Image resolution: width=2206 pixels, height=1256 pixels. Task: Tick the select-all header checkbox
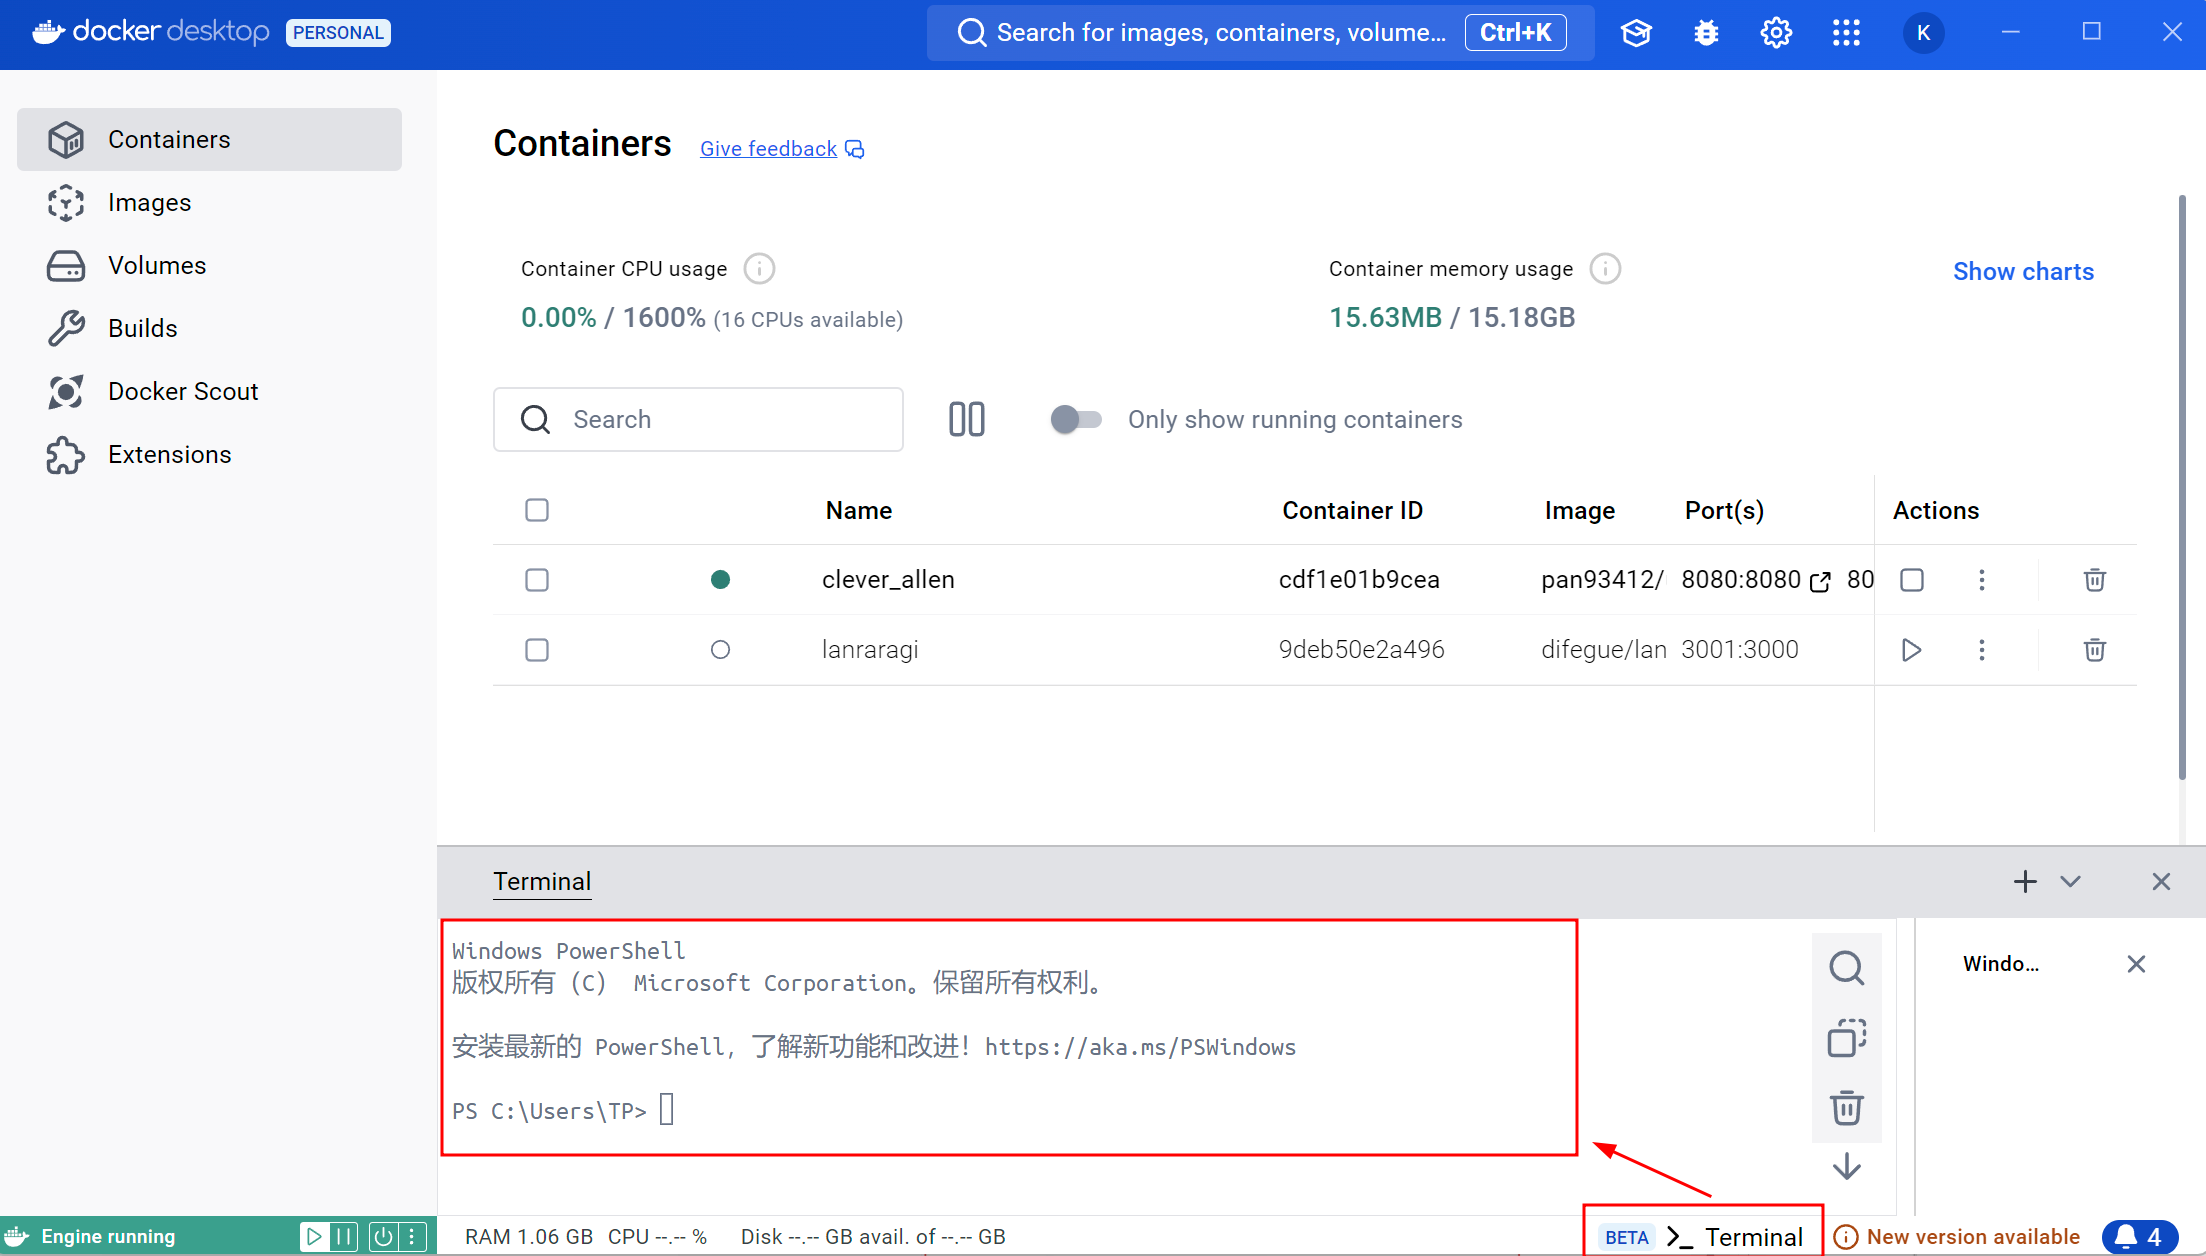537,510
